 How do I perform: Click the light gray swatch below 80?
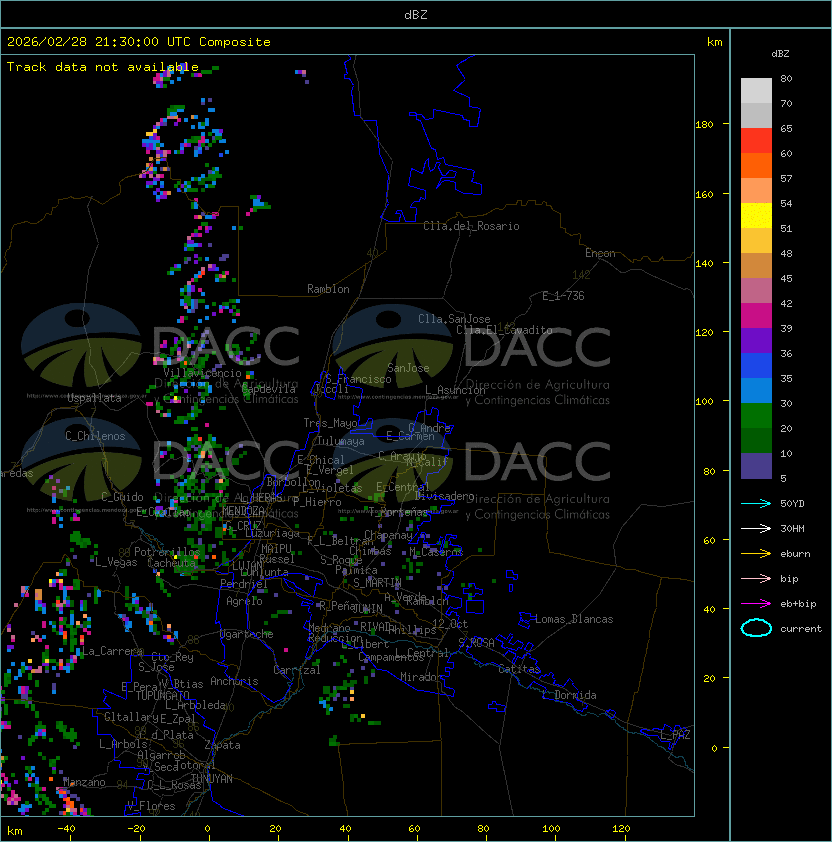tap(757, 91)
